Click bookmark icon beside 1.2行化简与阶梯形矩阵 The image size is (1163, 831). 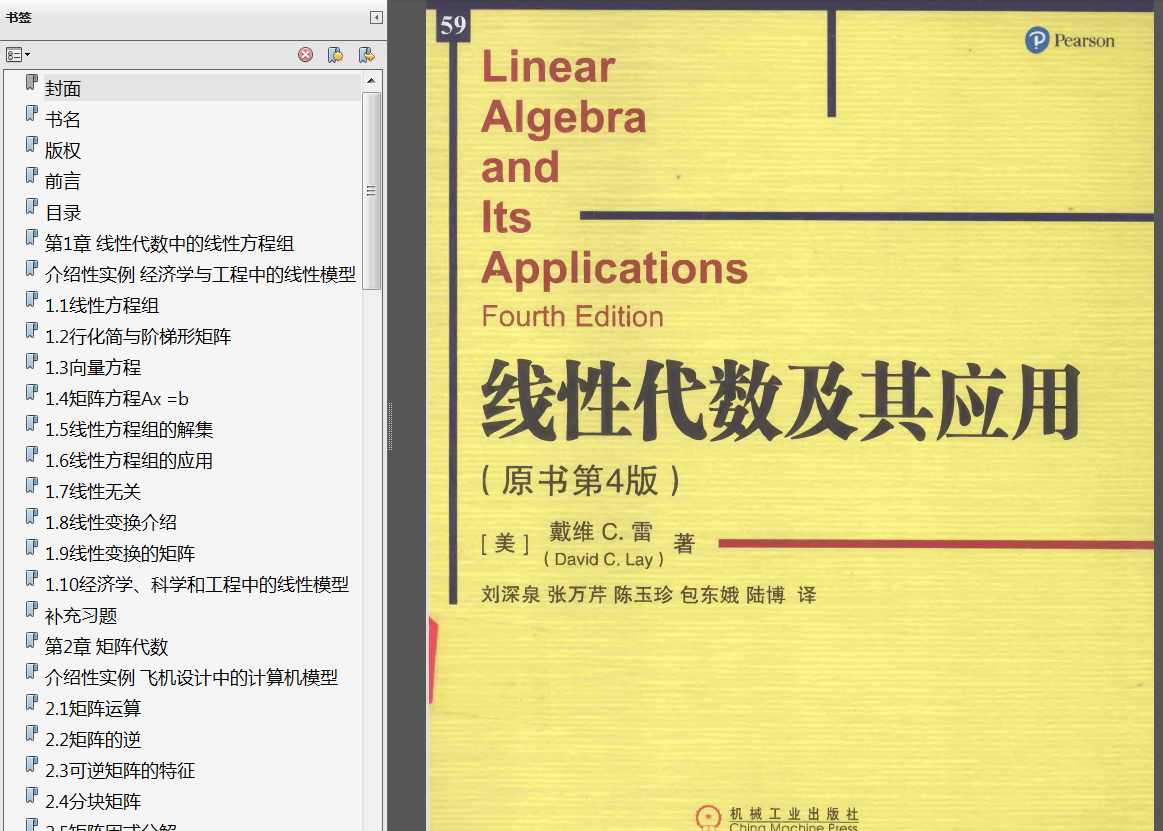click(31, 331)
